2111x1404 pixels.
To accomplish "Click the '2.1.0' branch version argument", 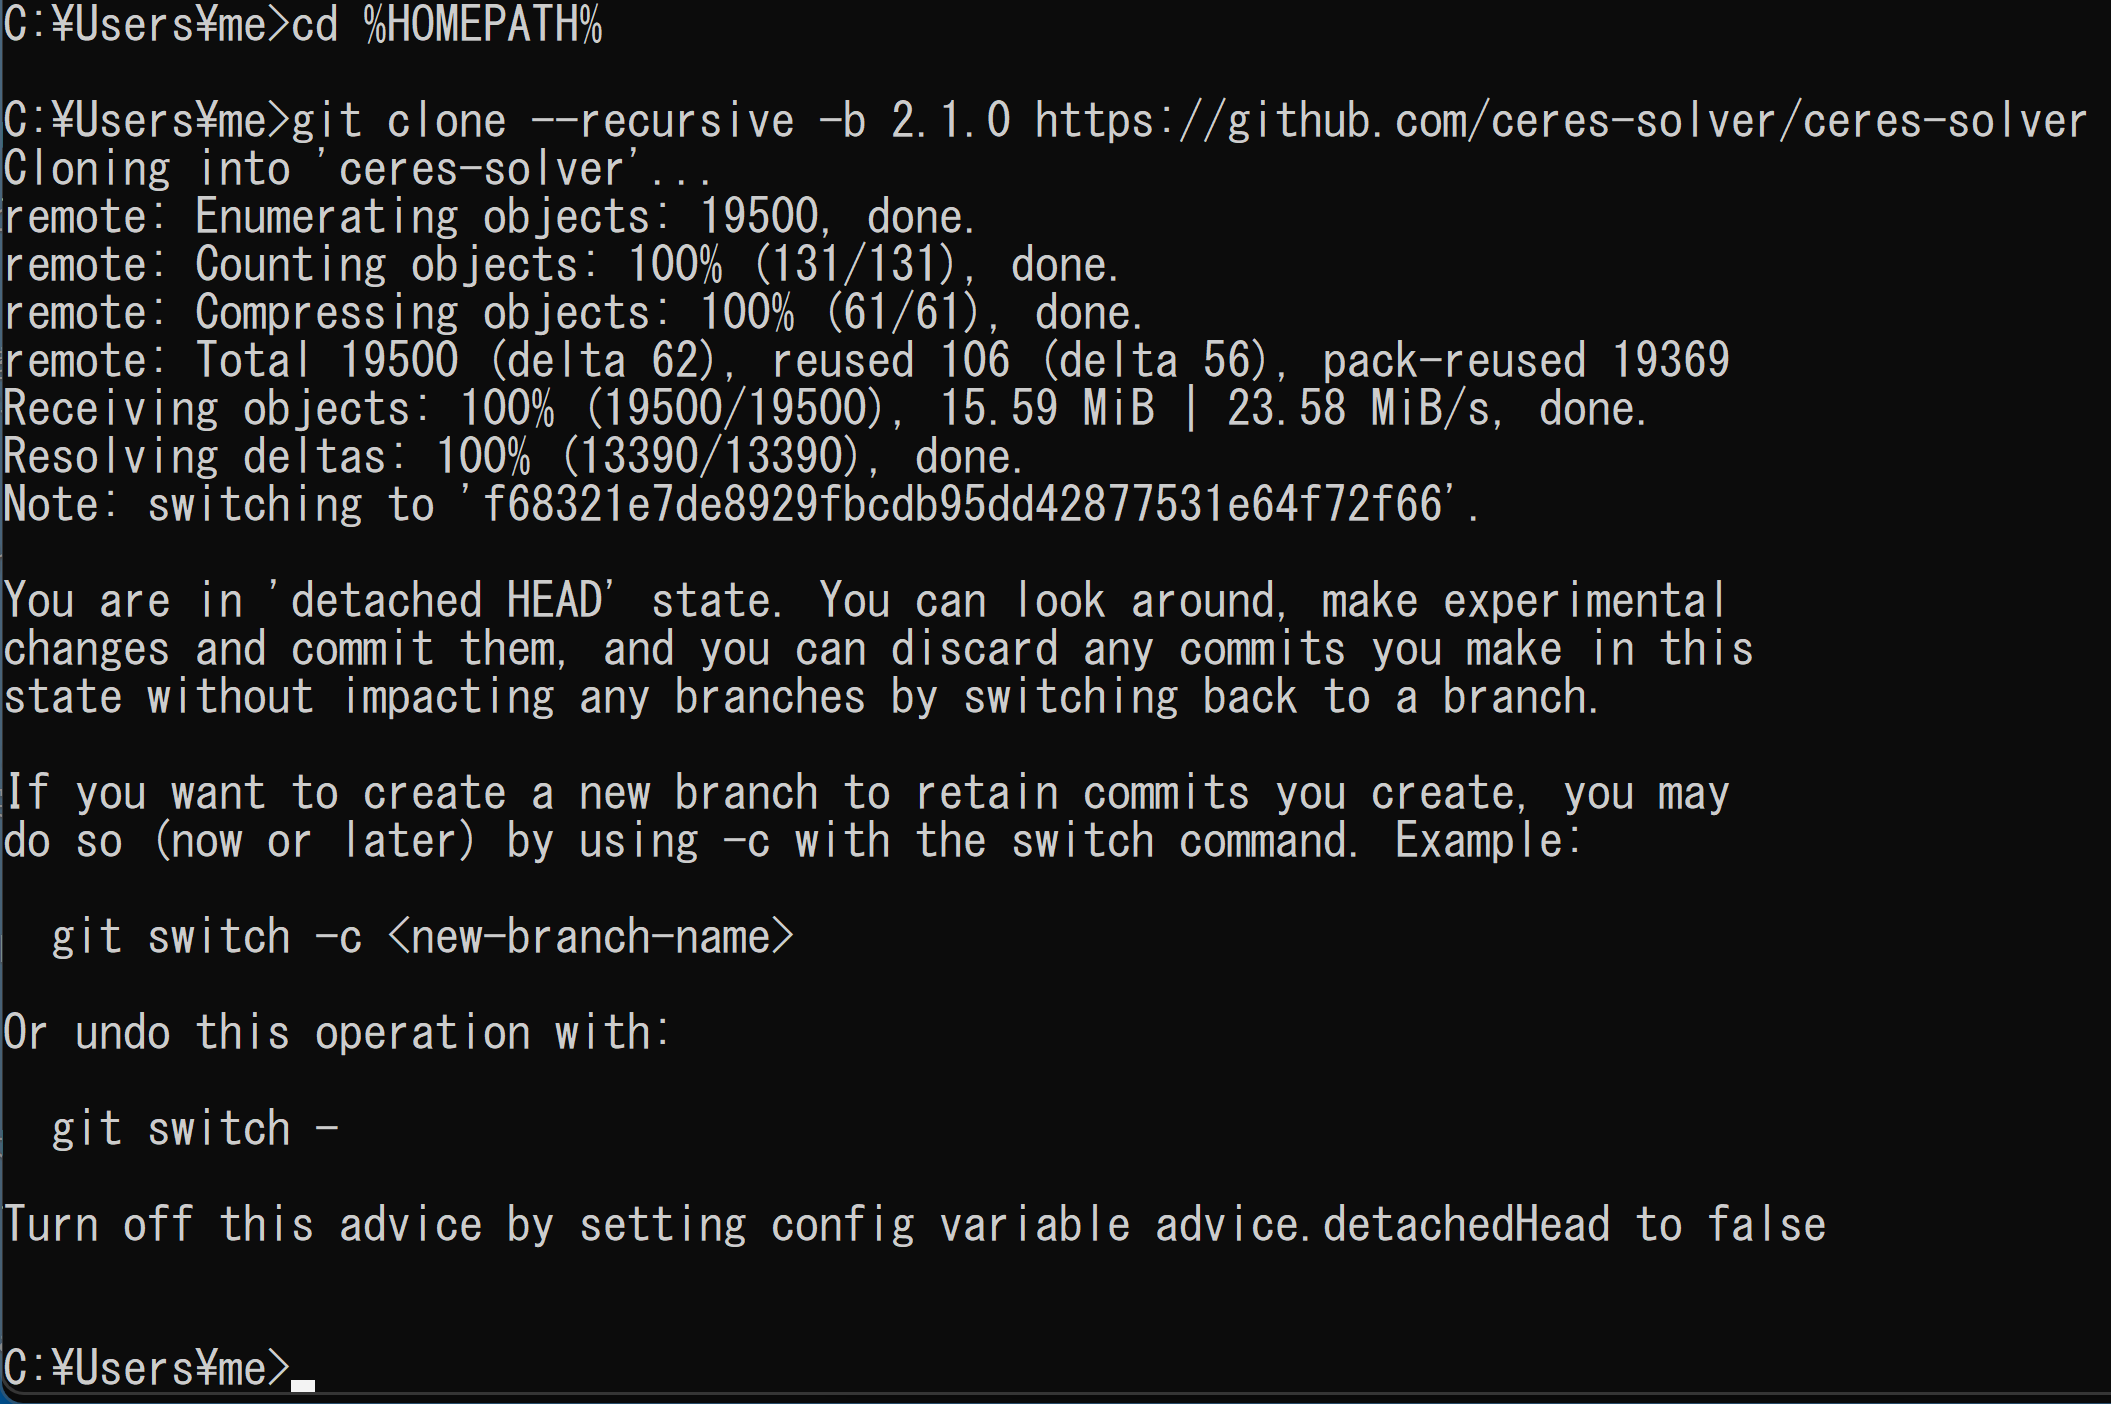I will [x=951, y=121].
